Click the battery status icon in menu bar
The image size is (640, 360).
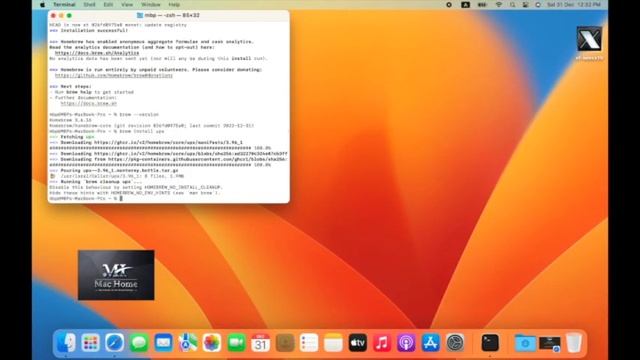click(x=482, y=4)
